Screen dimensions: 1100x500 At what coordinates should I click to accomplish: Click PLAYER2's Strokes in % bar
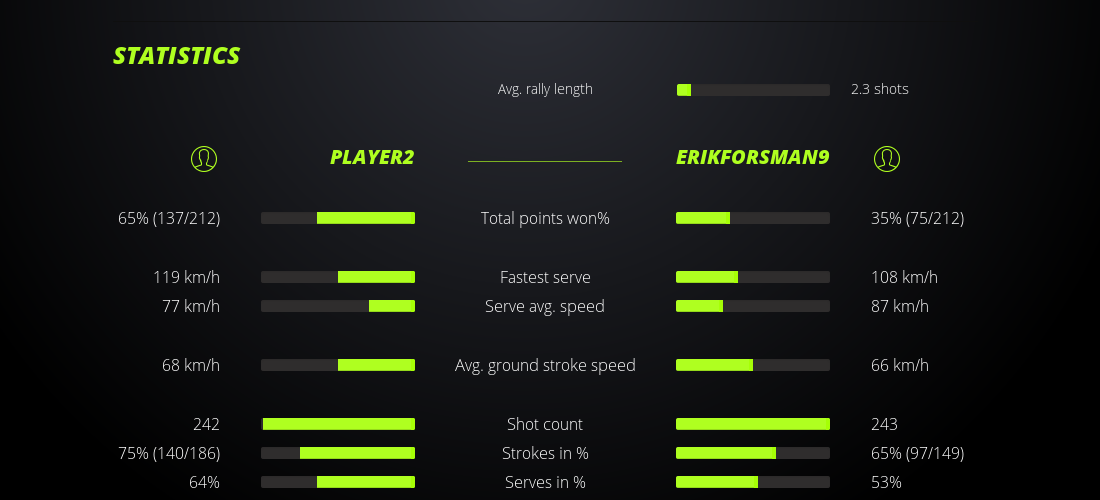click(x=338, y=453)
